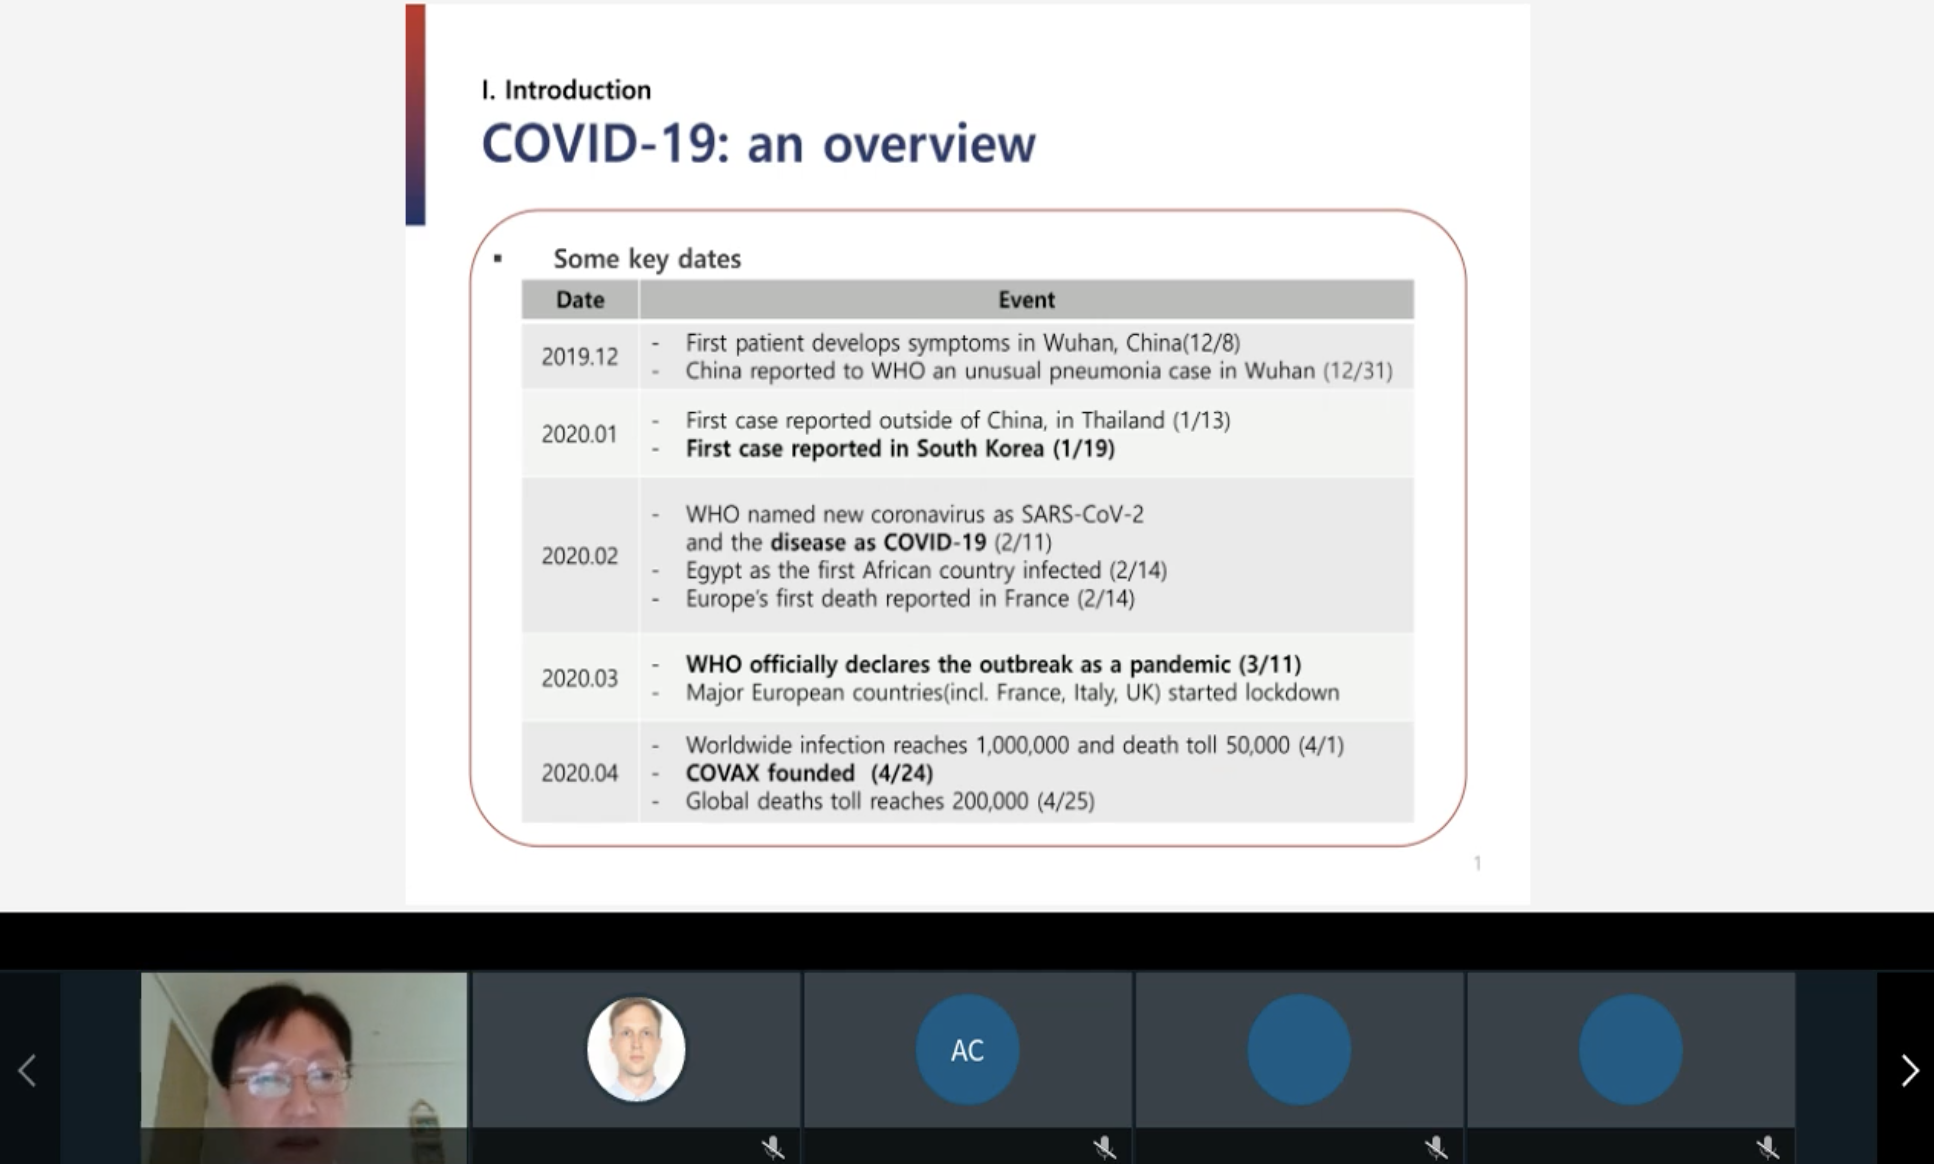Click WHO officially declares pandemic line
This screenshot has height=1164, width=1934.
pyautogui.click(x=992, y=665)
